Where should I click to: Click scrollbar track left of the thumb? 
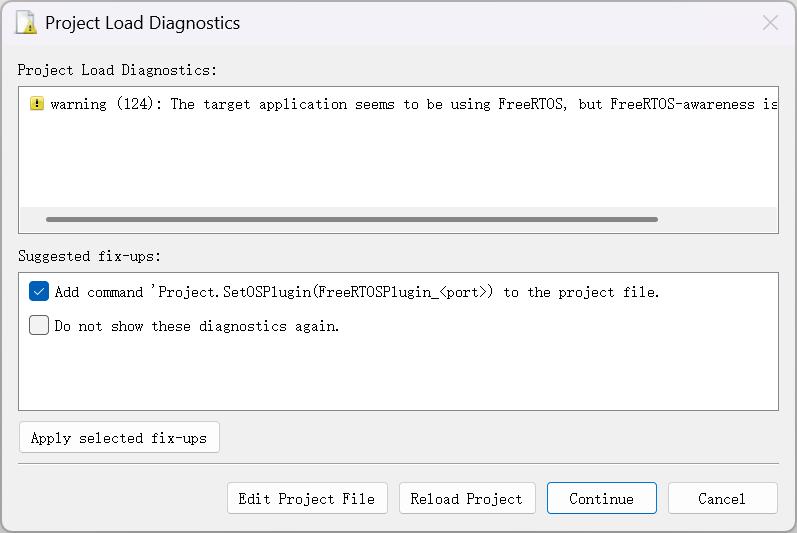pos(33,220)
